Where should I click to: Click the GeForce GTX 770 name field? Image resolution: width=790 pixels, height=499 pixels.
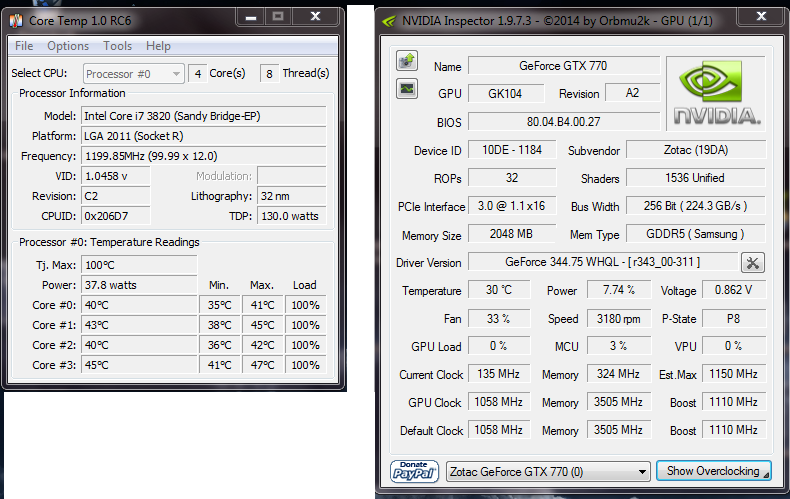564,66
